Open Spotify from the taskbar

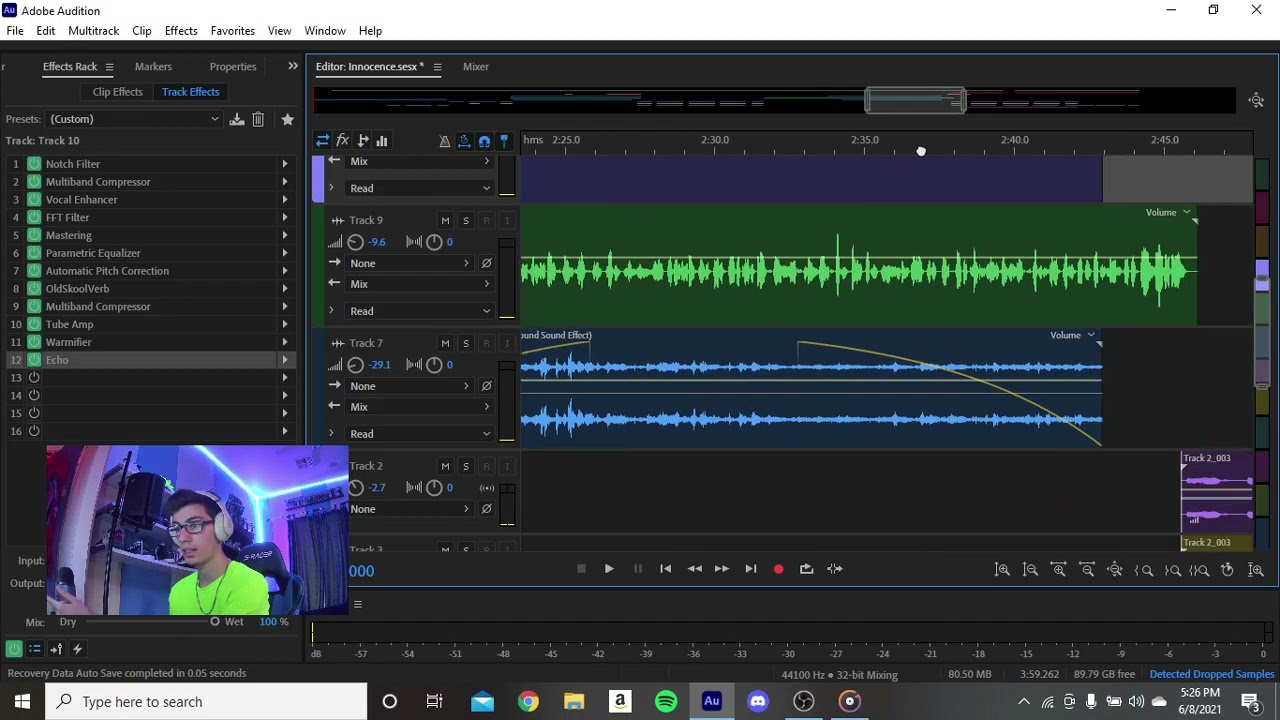pos(666,702)
